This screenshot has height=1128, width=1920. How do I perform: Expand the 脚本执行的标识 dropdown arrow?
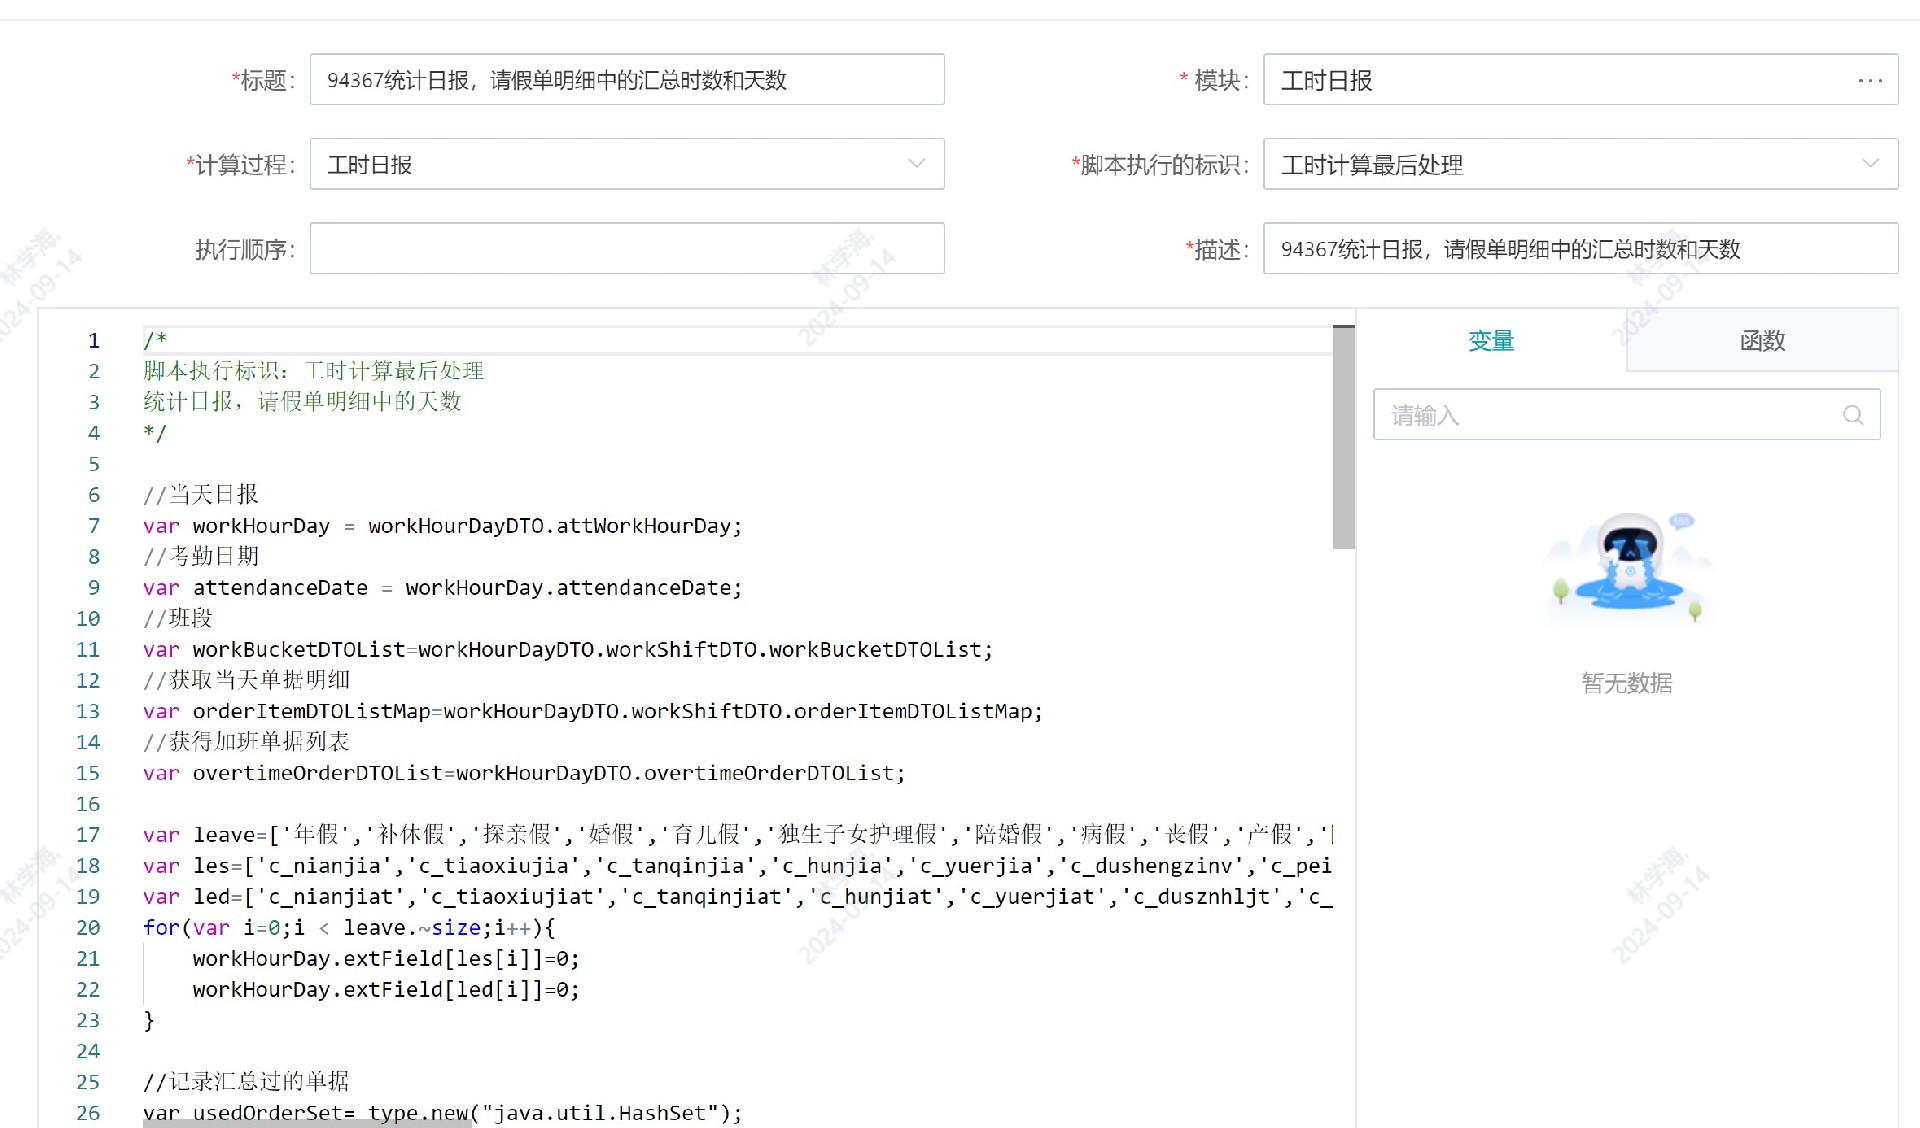pos(1869,164)
